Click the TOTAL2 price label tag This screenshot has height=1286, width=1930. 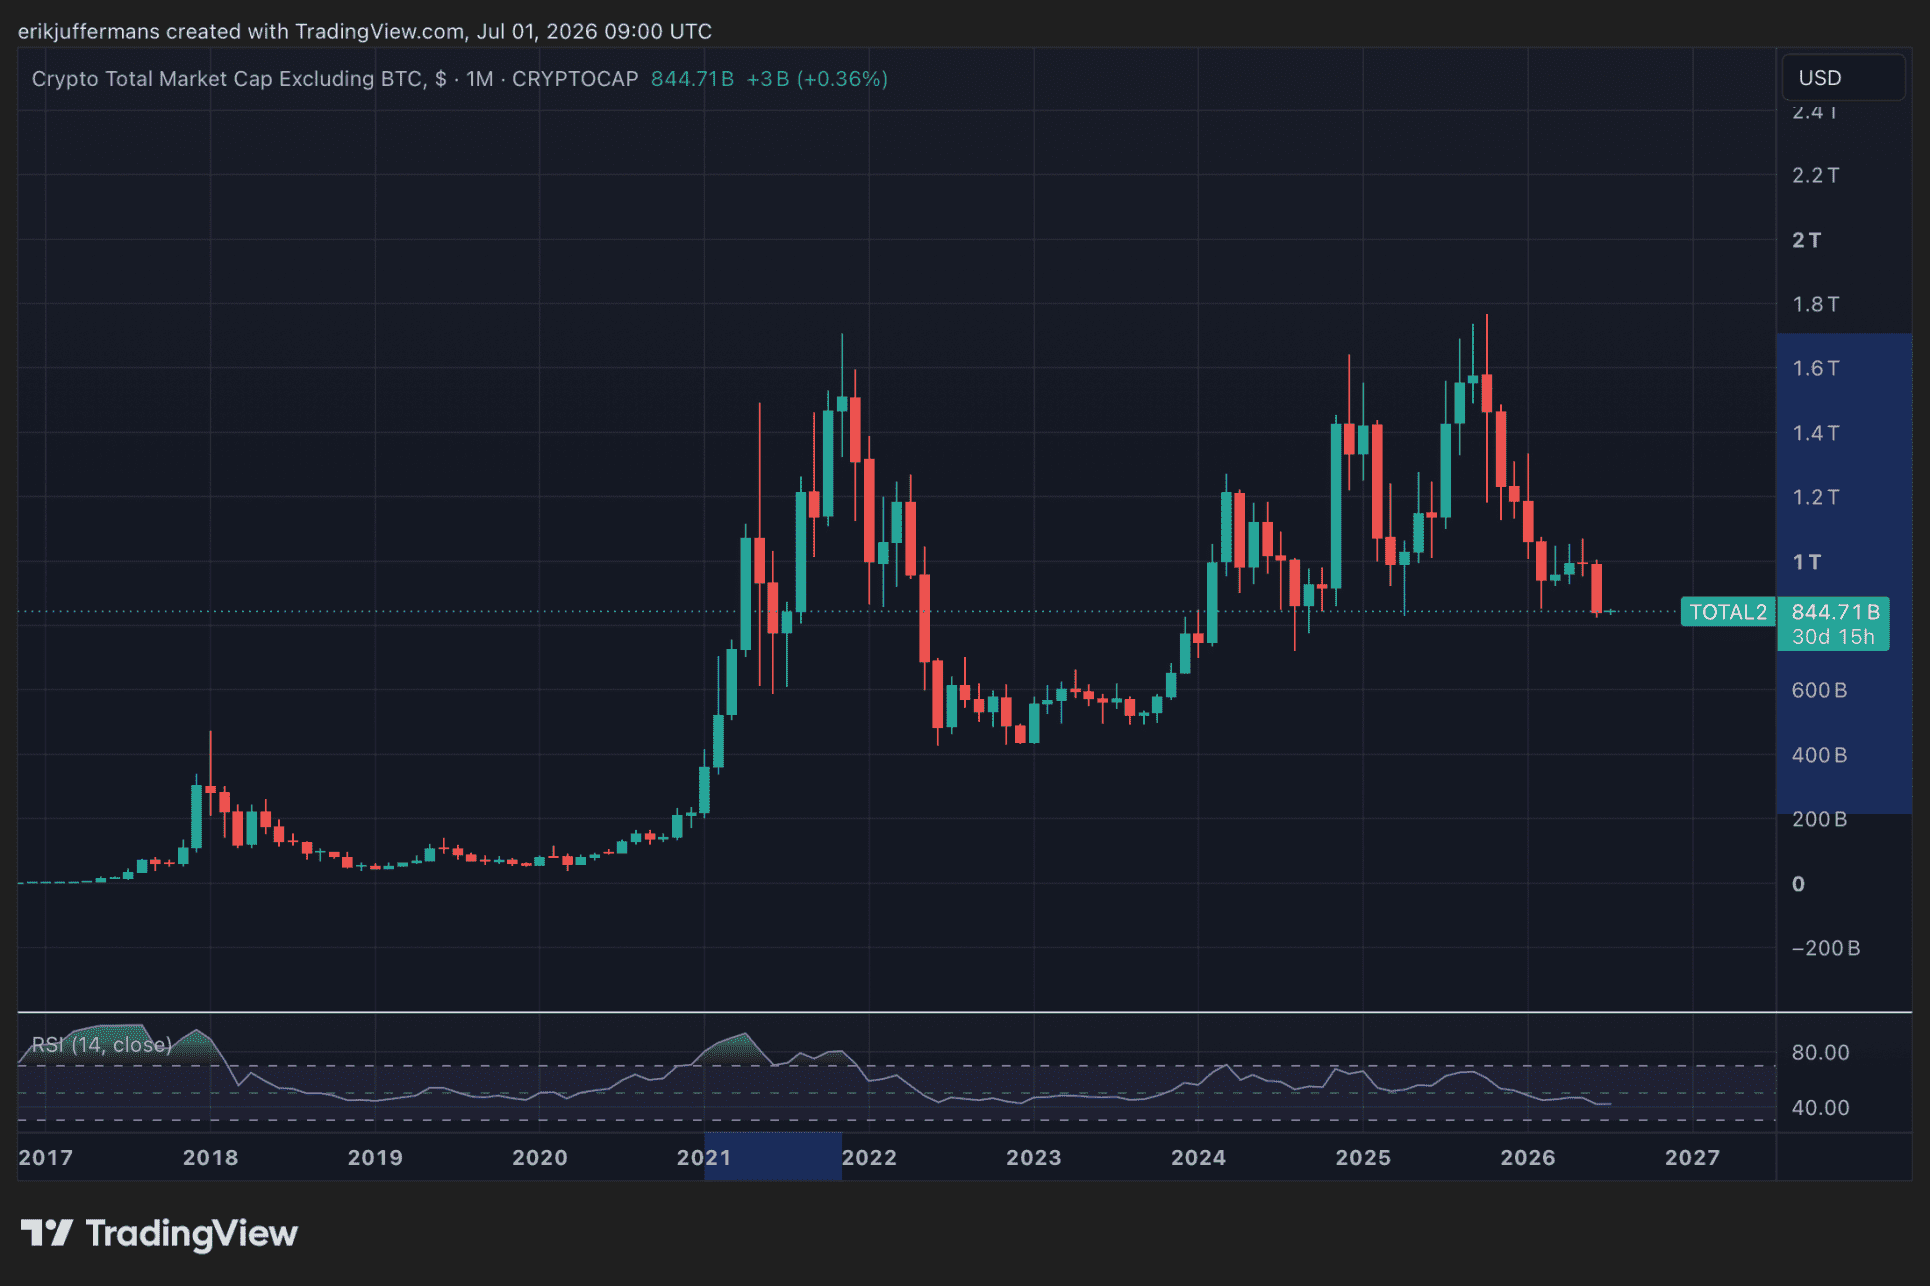coord(1728,612)
